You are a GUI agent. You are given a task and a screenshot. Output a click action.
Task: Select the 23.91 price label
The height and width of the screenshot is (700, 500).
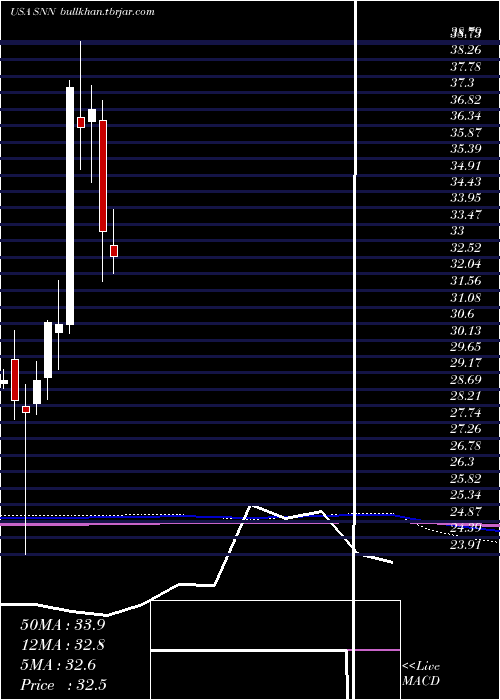click(466, 544)
